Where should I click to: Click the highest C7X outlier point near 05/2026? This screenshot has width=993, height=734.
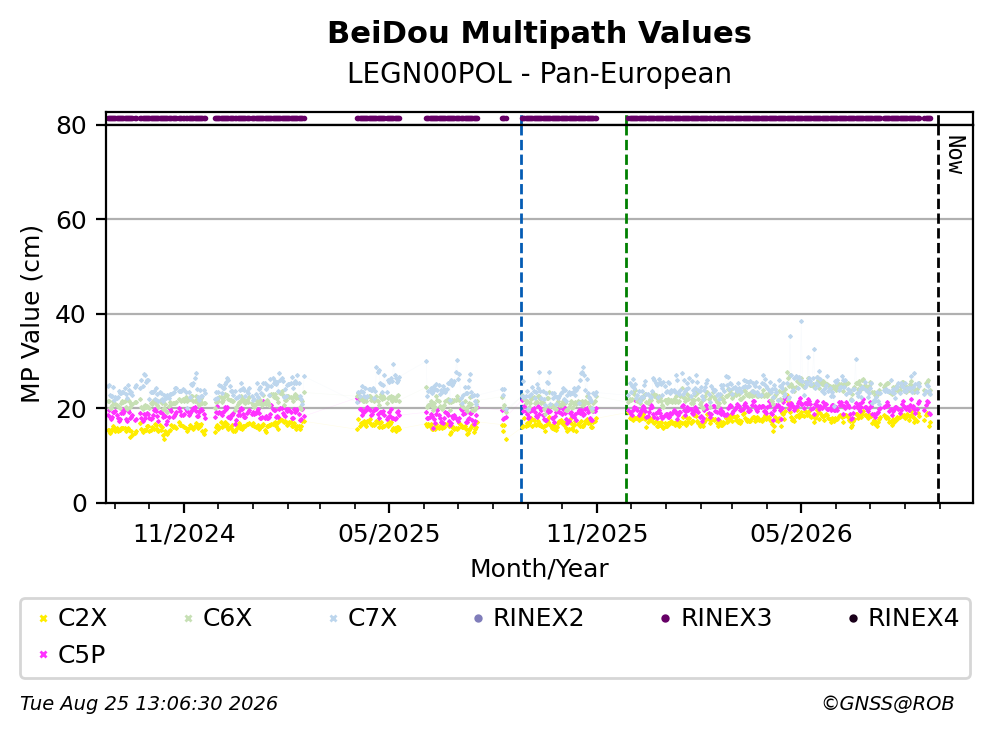tap(801, 322)
